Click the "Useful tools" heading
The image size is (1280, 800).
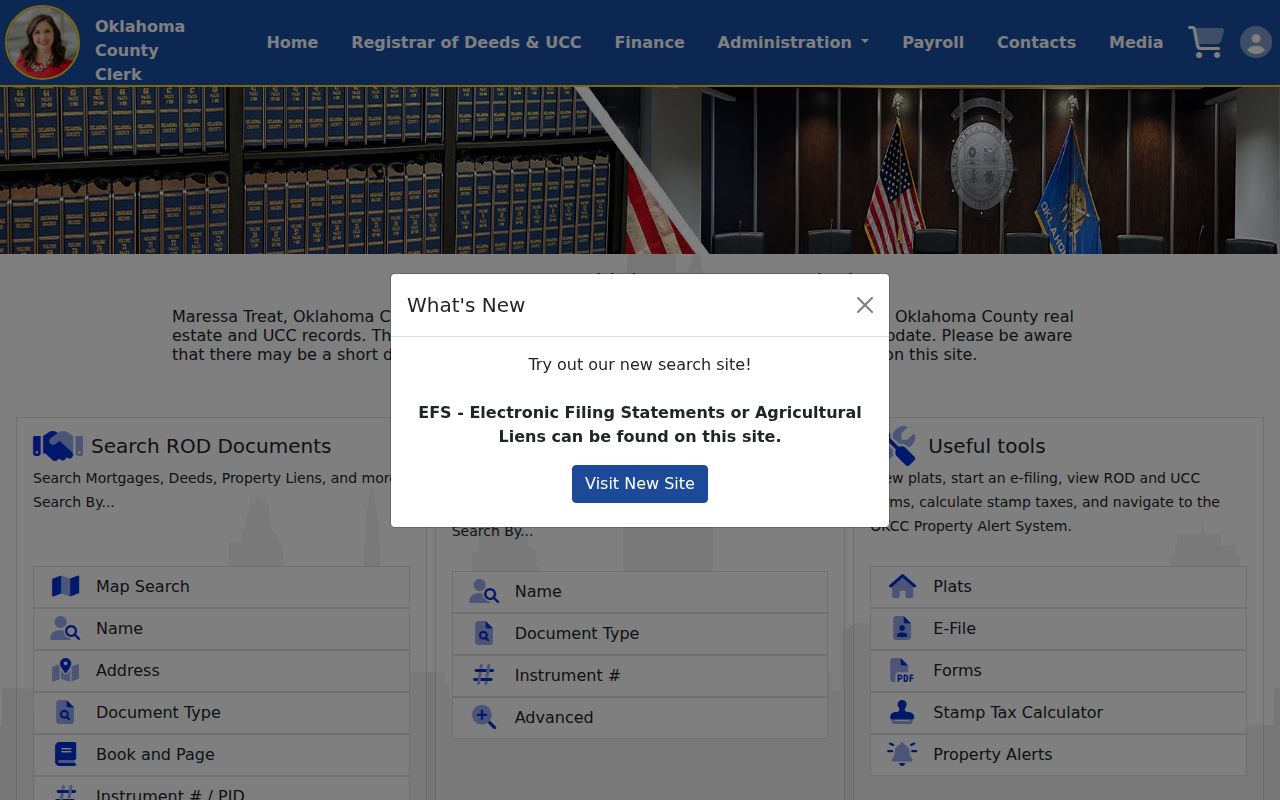(987, 446)
